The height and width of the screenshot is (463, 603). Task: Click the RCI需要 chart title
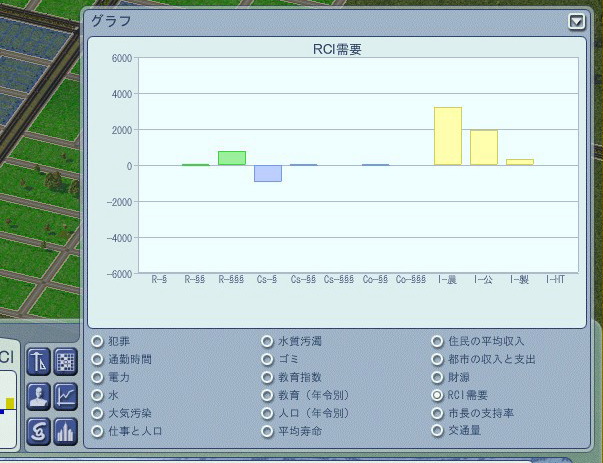pos(337,49)
